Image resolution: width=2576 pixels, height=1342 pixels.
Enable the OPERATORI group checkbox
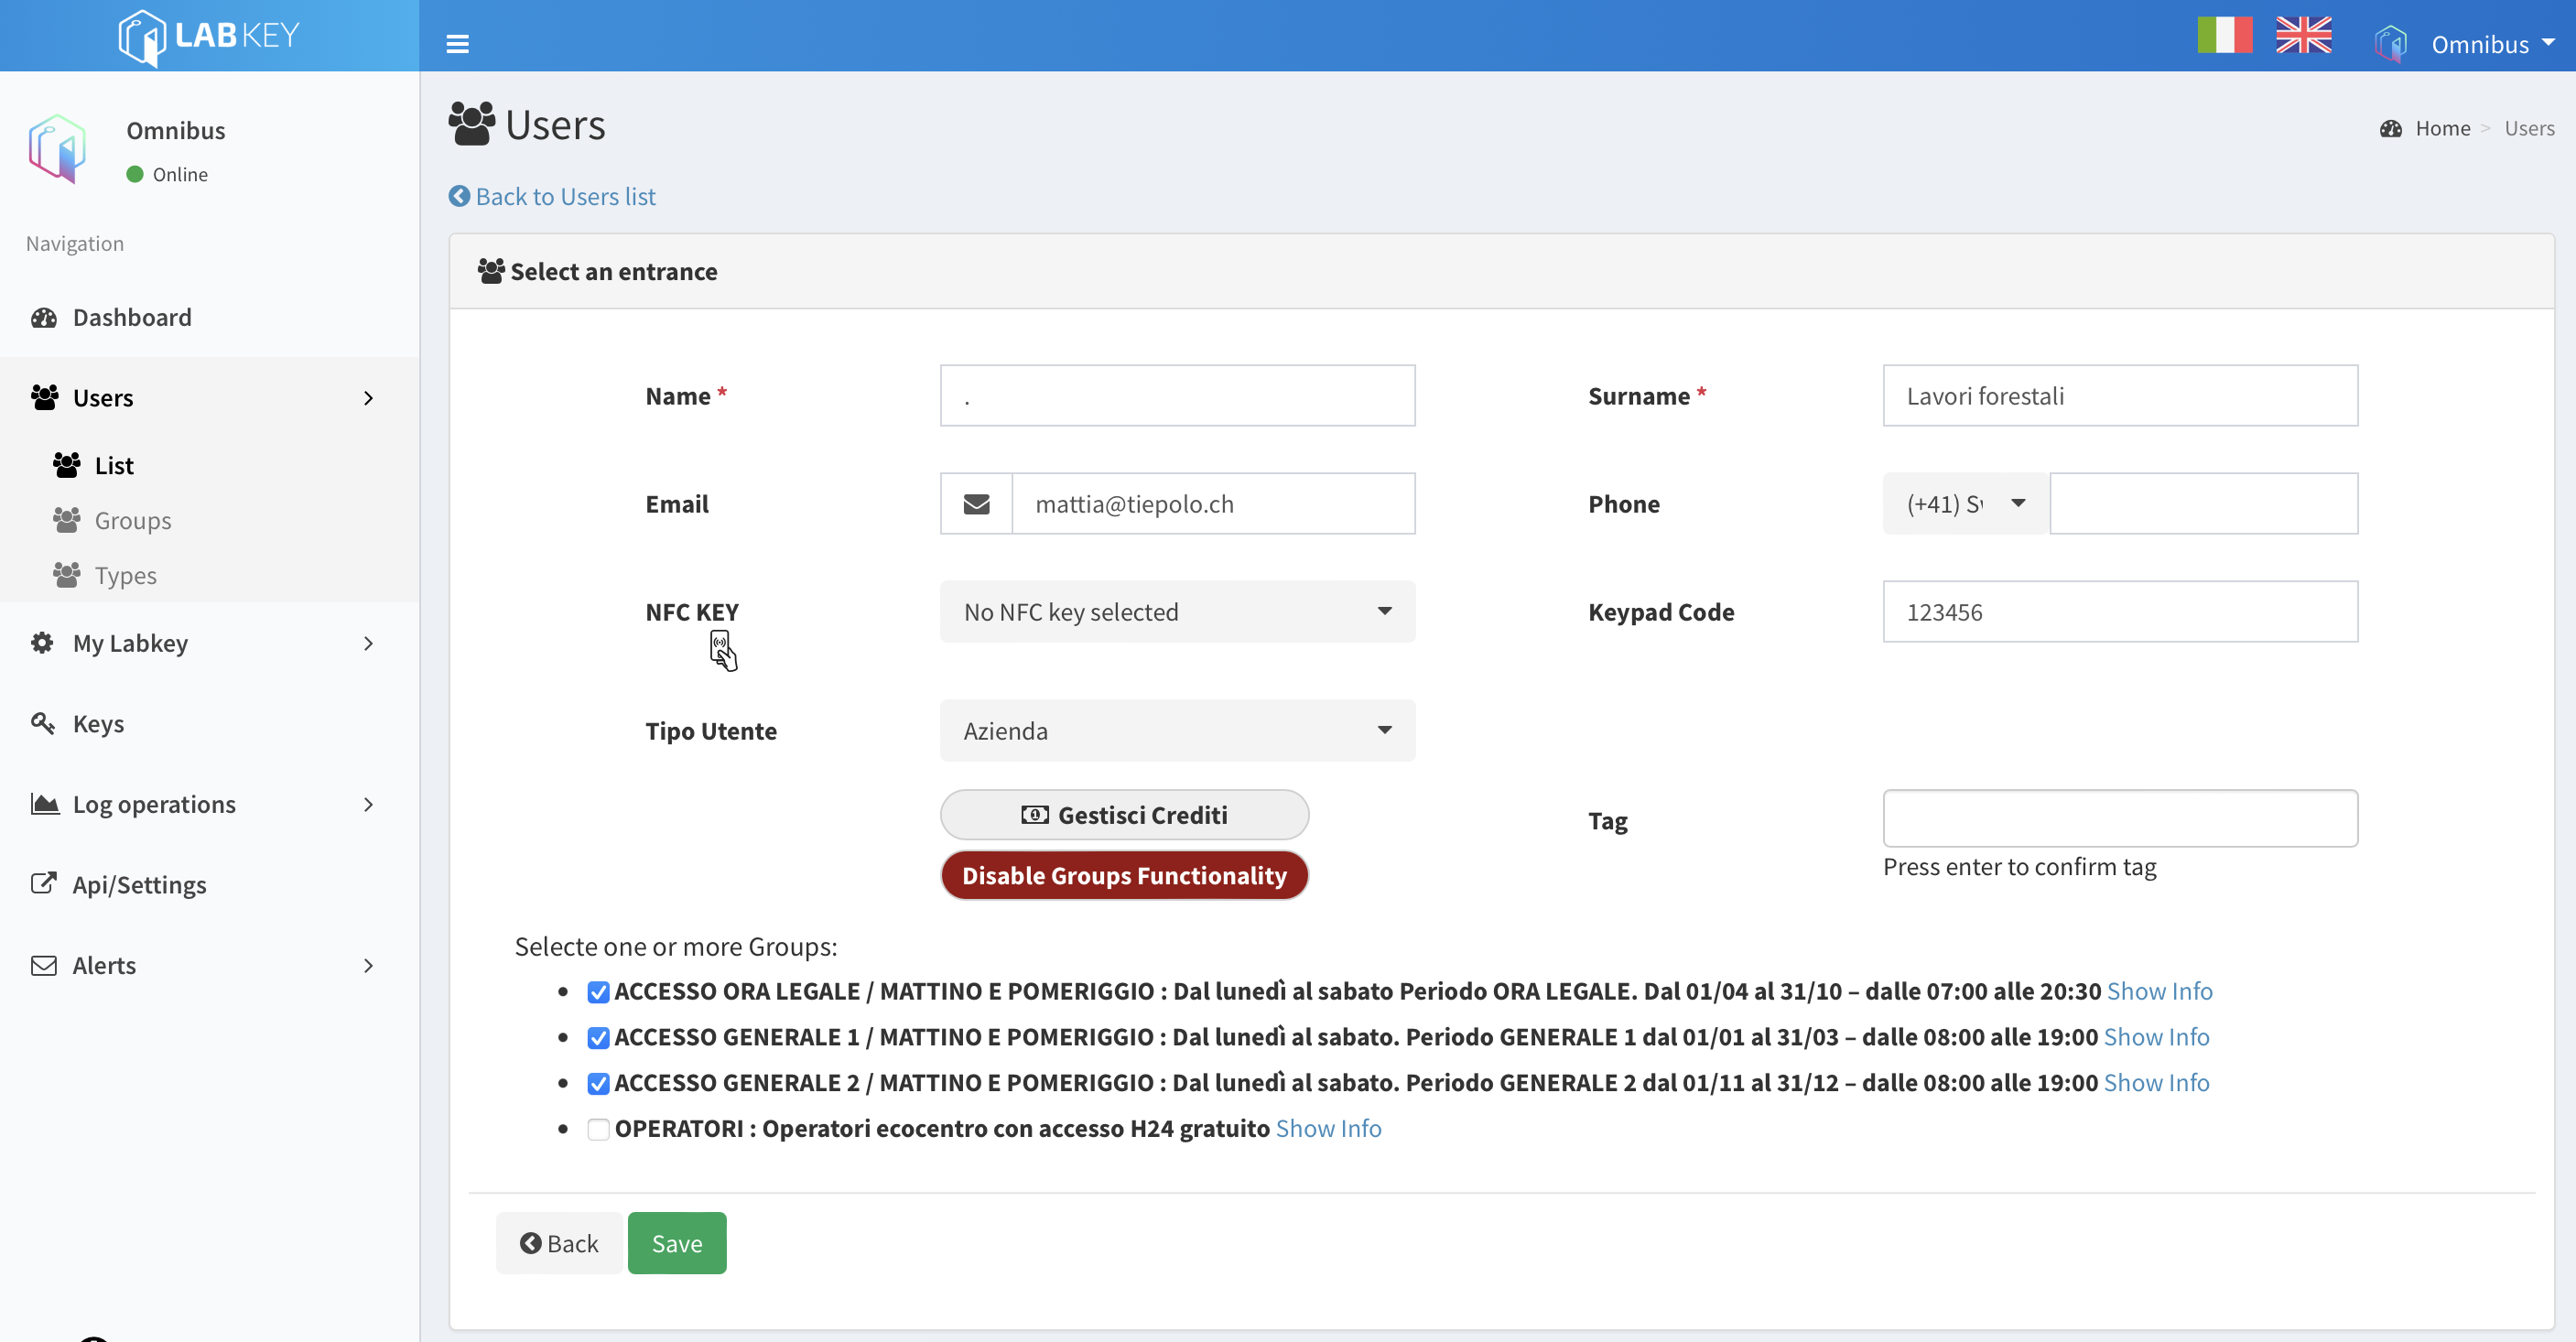coord(598,1129)
